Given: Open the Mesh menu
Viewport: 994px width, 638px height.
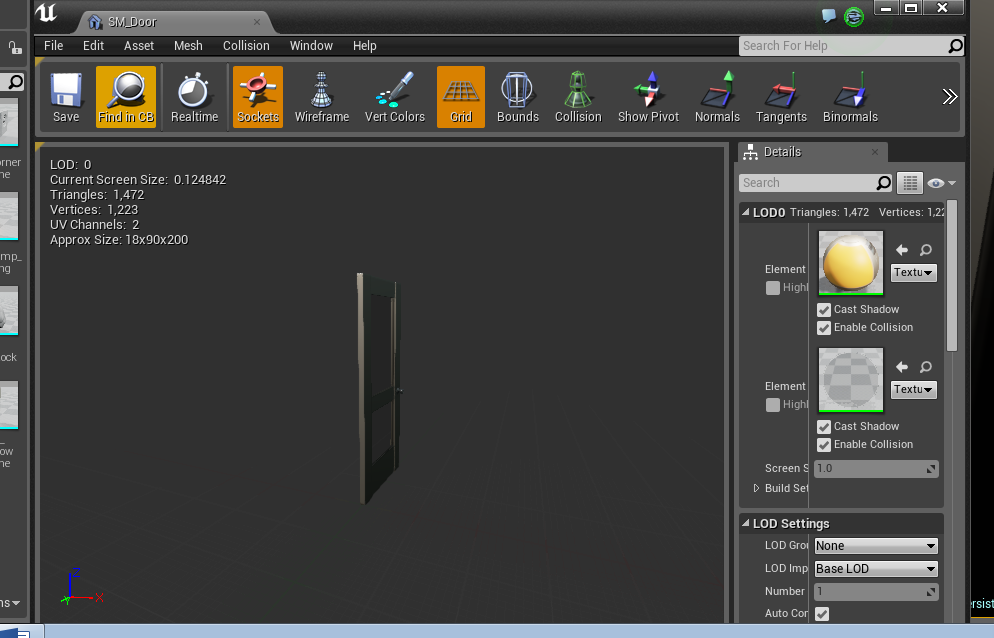Looking at the screenshot, I should [188, 45].
